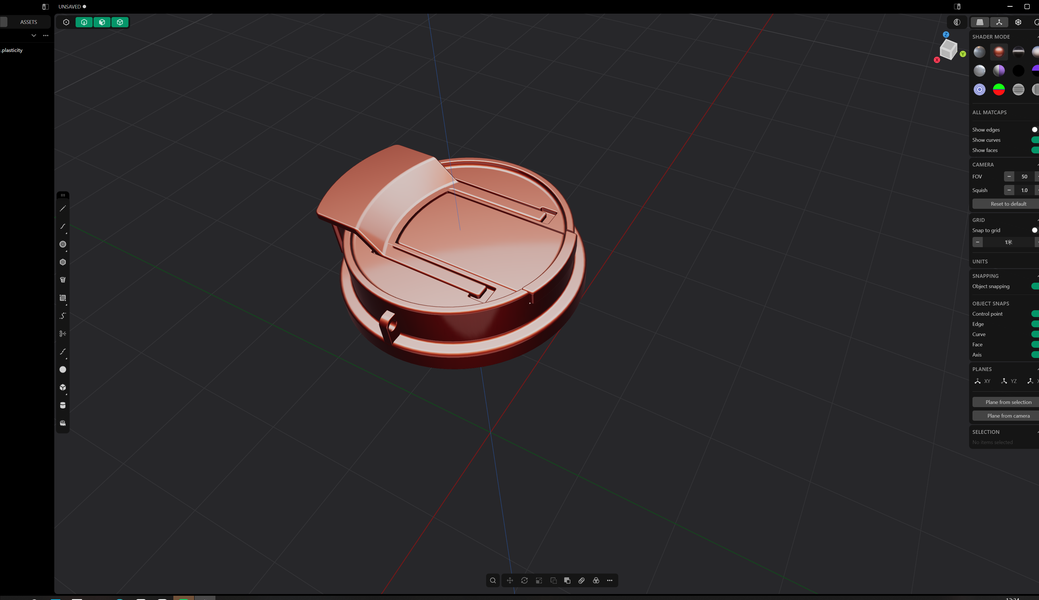Click the UNSAVED document title
This screenshot has height=600, width=1039.
[70, 7]
